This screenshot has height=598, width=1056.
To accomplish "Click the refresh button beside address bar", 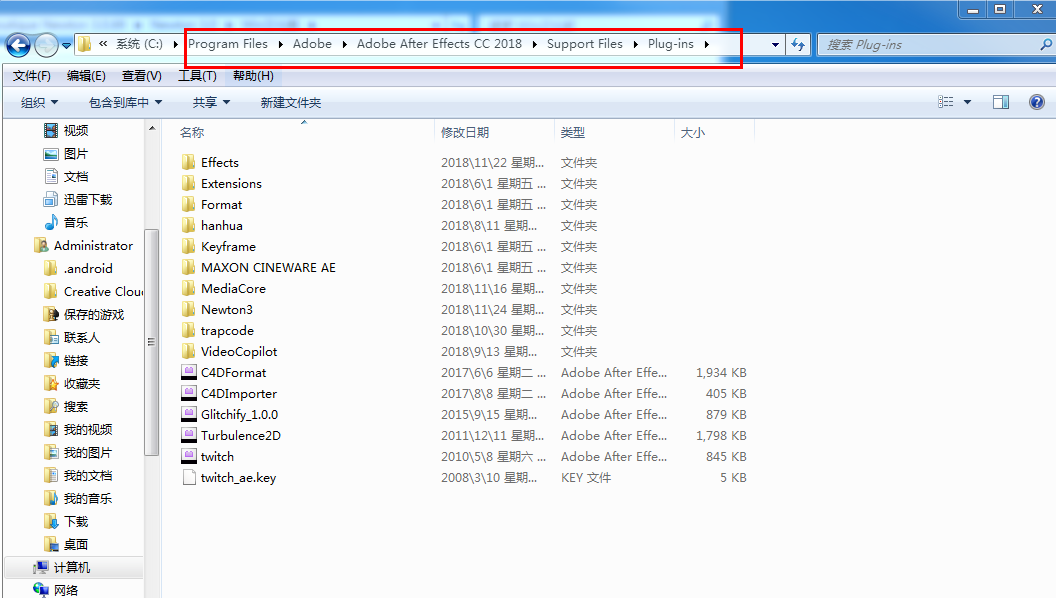I will pos(798,45).
